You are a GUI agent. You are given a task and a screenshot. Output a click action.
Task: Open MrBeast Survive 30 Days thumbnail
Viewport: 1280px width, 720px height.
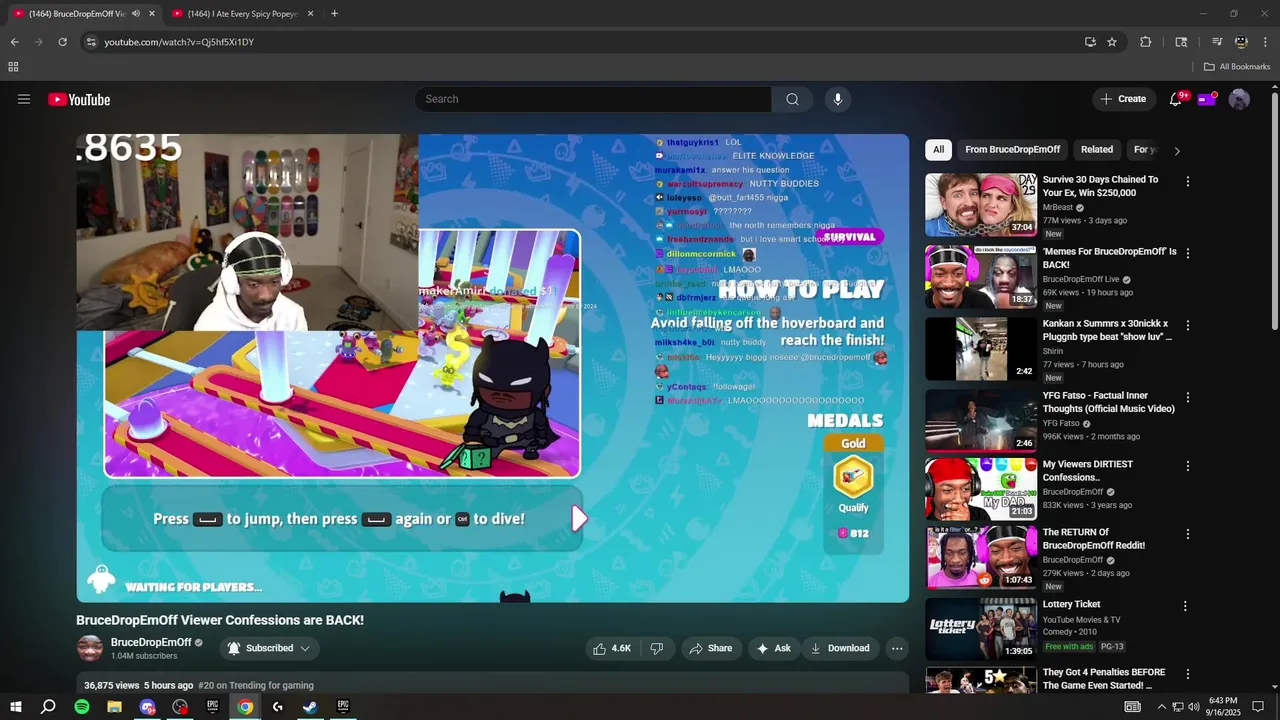pyautogui.click(x=981, y=205)
